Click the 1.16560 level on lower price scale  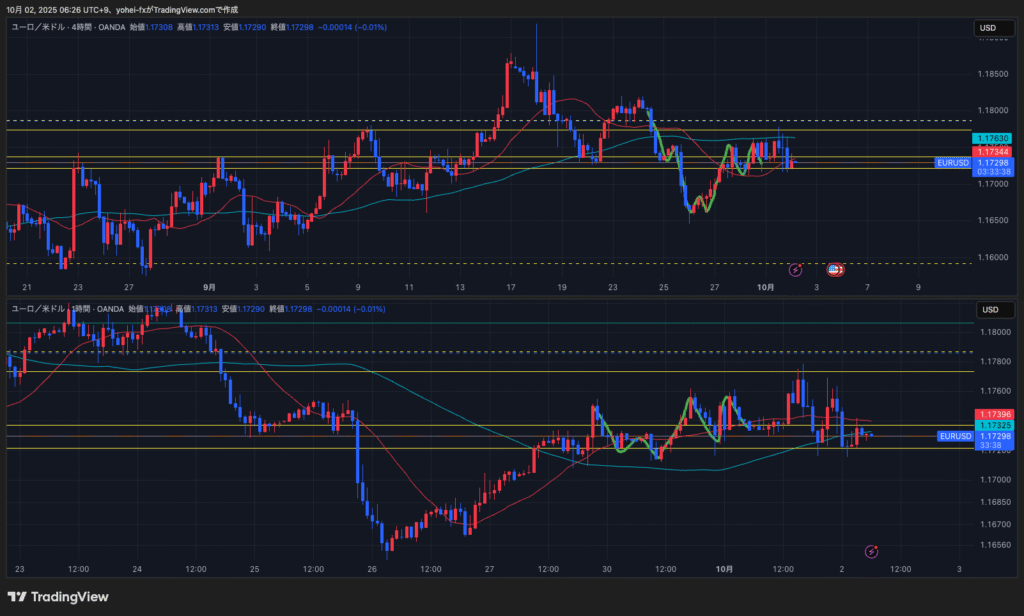pyautogui.click(x=993, y=545)
